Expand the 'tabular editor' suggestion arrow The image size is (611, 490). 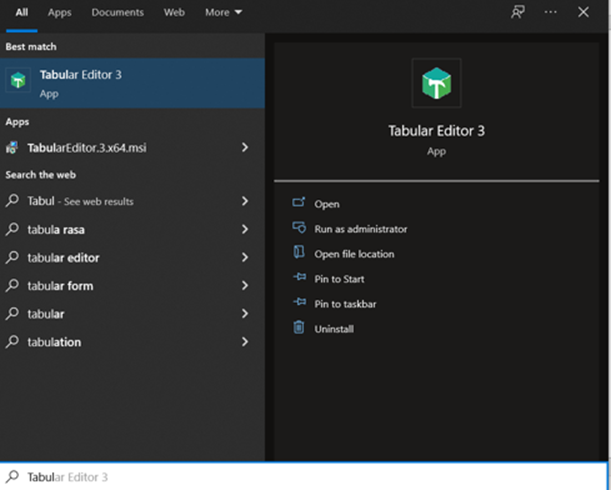click(245, 257)
